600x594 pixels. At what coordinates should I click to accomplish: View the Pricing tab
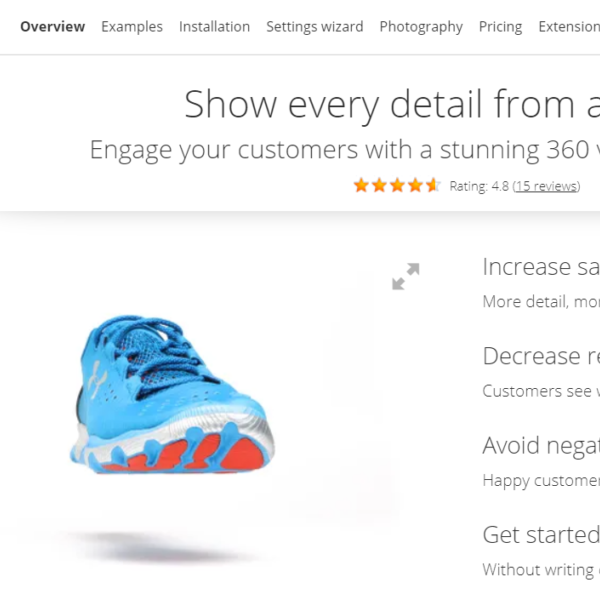click(500, 27)
